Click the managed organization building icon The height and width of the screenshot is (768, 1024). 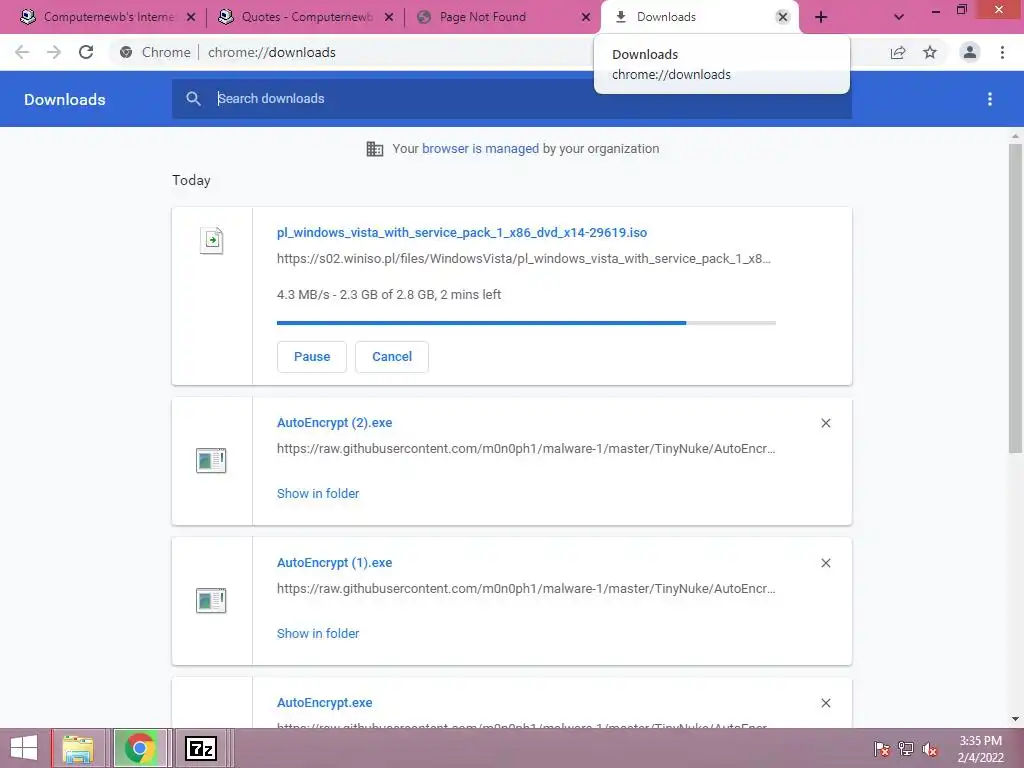[x=375, y=149]
